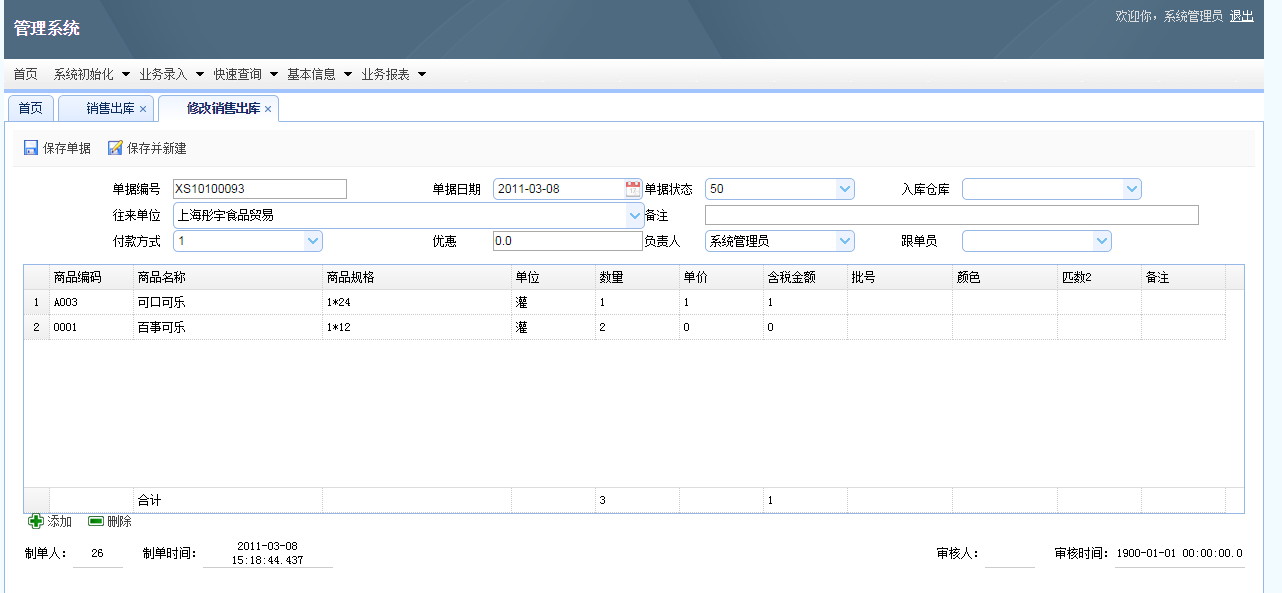Image resolution: width=1282 pixels, height=593 pixels.
Task: Click the 保存并新建 button
Action: (x=147, y=148)
